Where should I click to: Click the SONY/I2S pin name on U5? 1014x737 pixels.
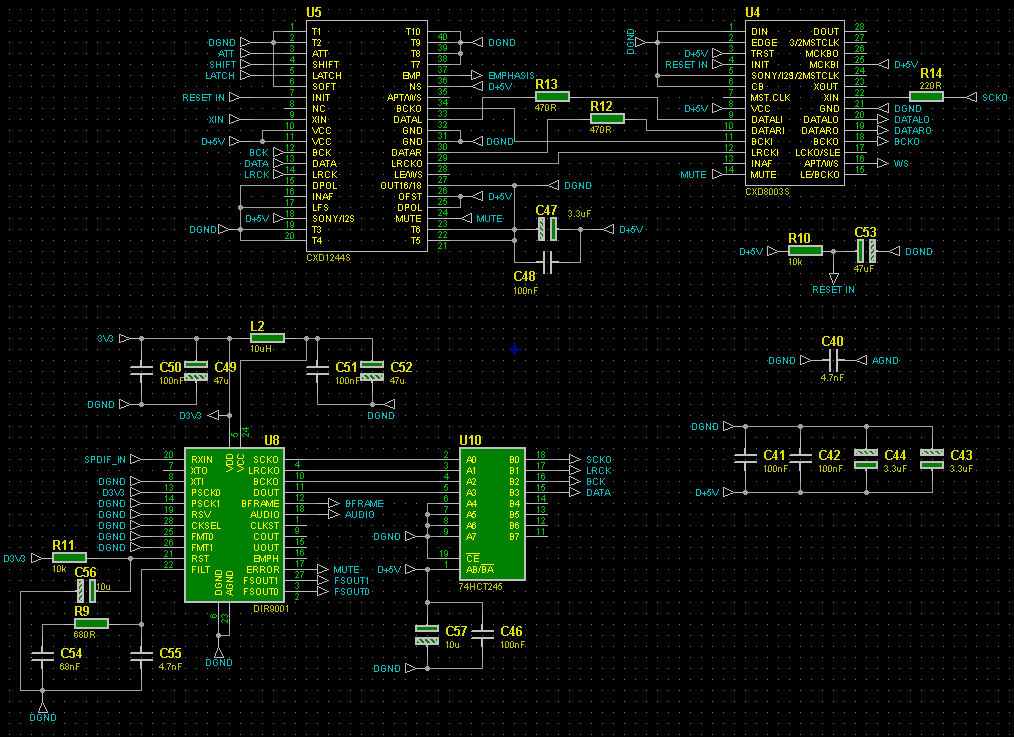pos(334,219)
